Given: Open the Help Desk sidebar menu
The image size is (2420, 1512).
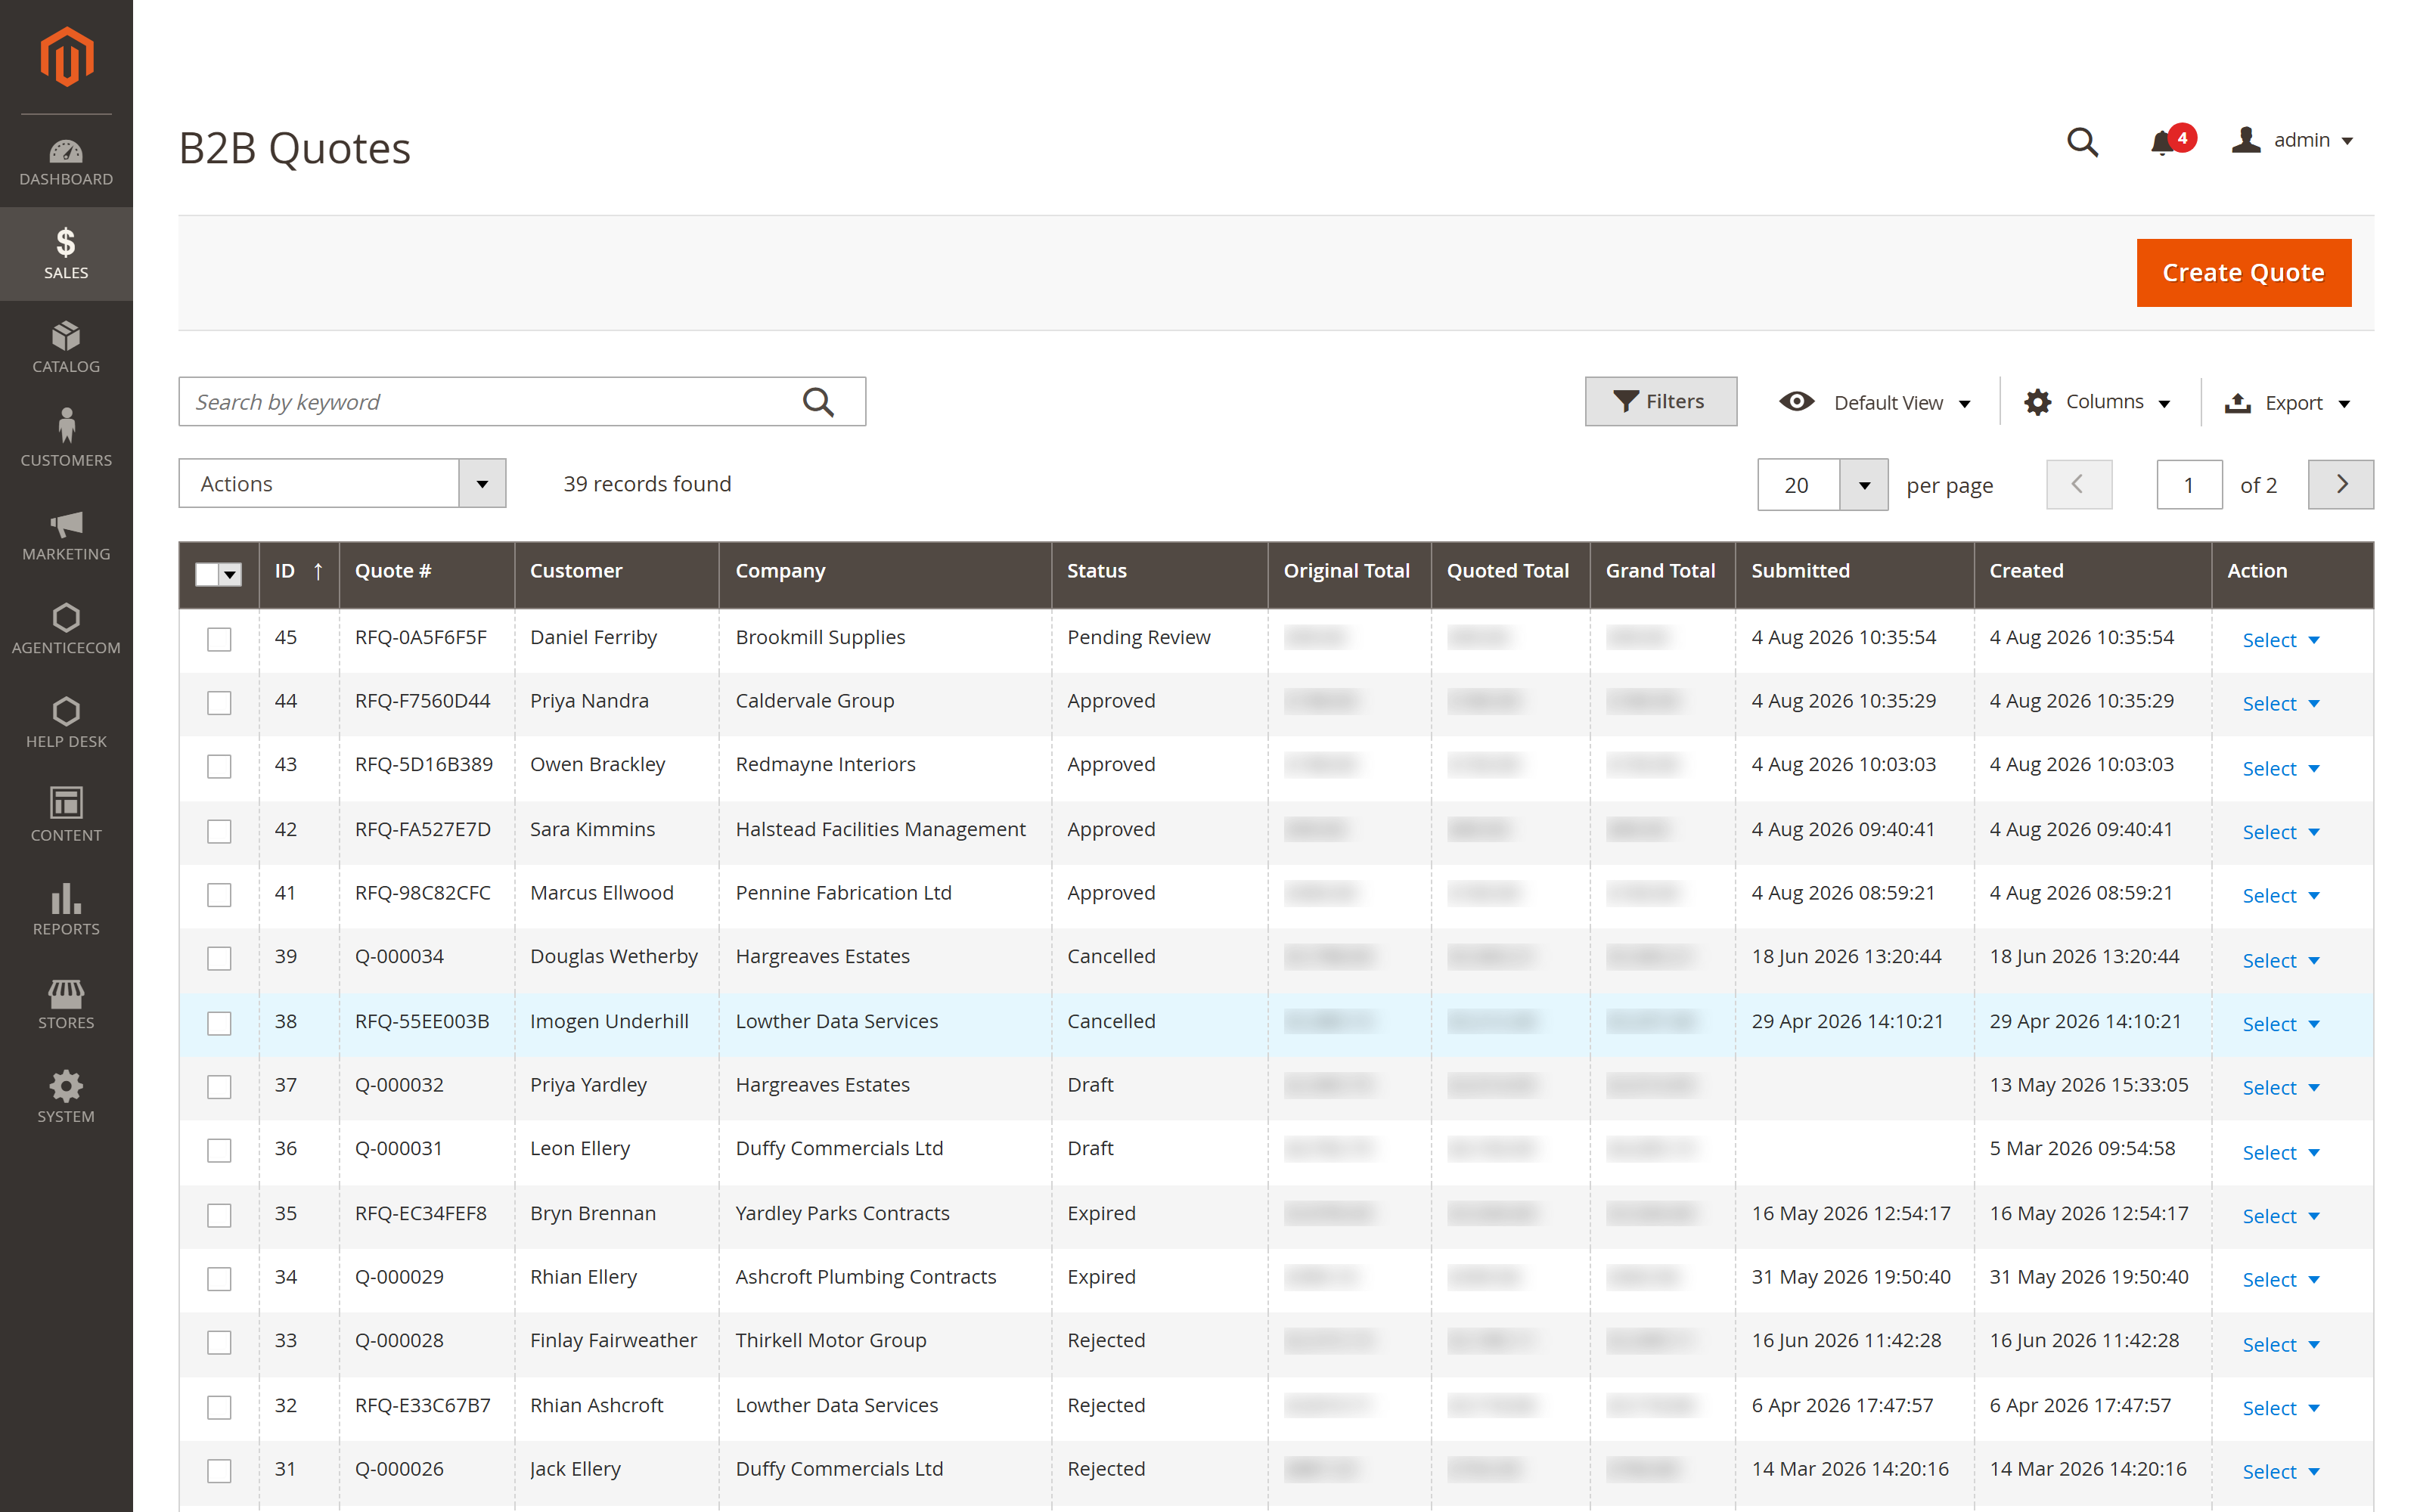Looking at the screenshot, I should point(66,723).
